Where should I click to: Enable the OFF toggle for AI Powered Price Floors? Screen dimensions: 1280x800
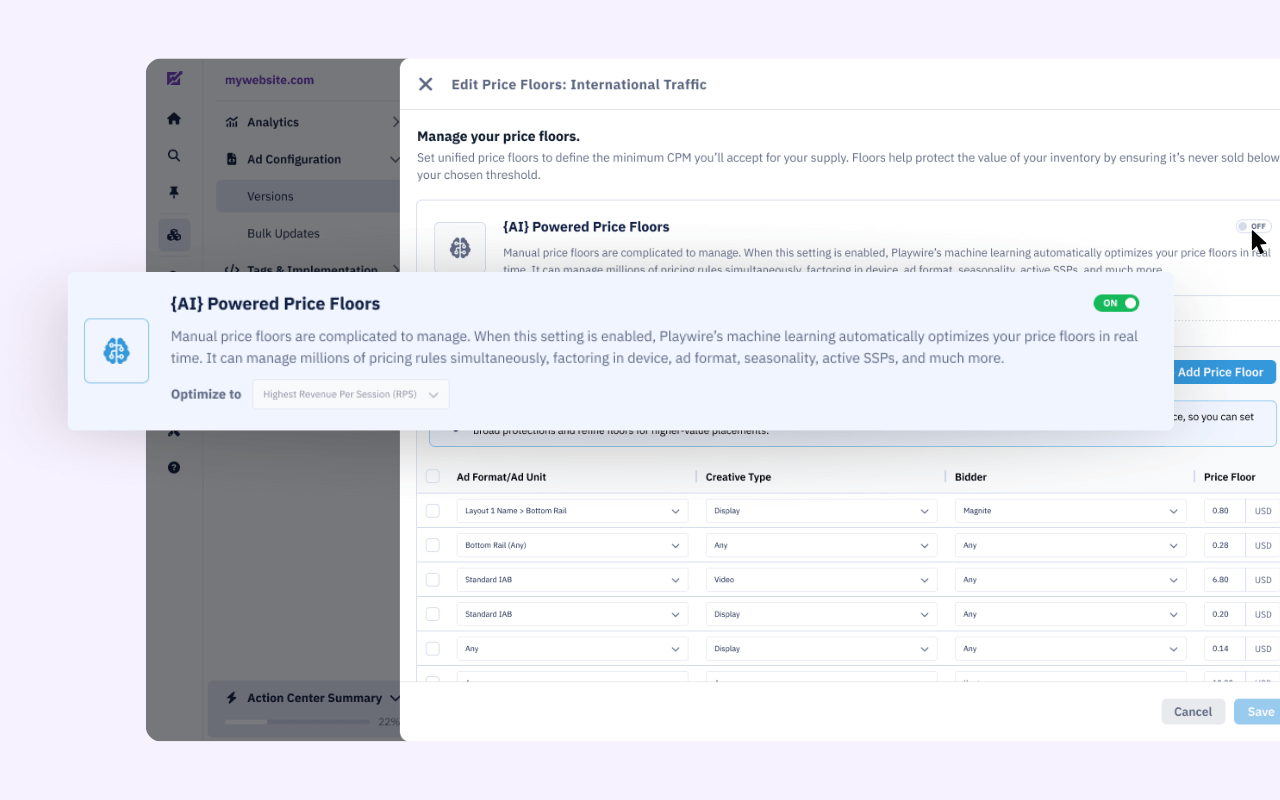(x=1253, y=226)
